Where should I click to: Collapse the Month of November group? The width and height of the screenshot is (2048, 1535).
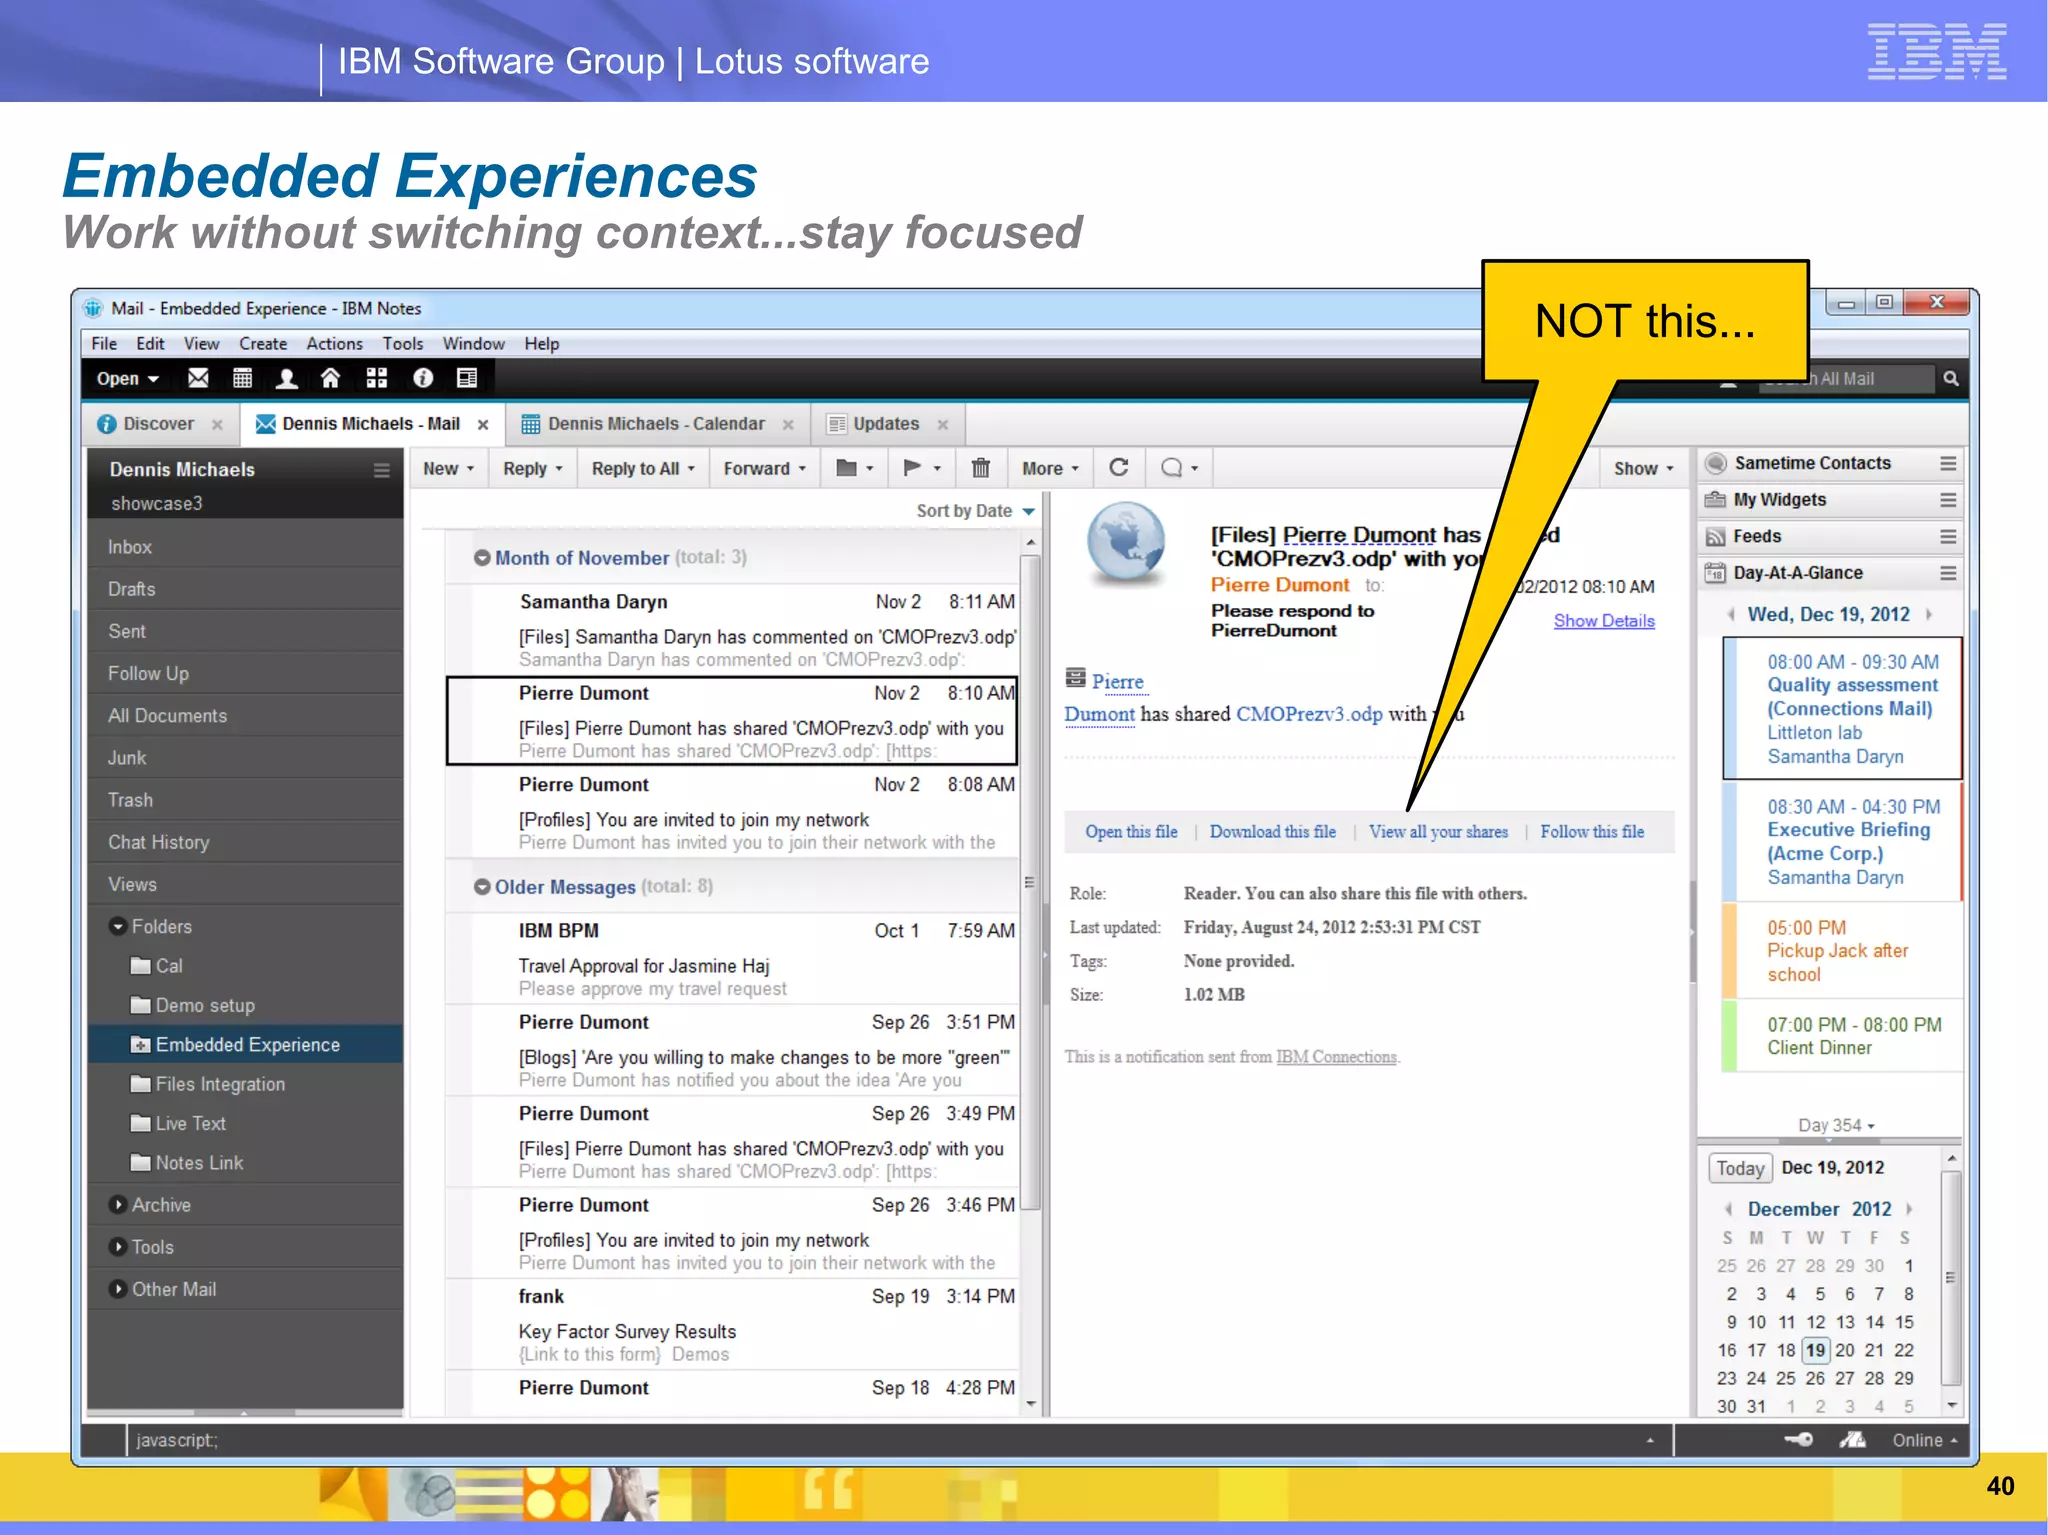(x=482, y=558)
